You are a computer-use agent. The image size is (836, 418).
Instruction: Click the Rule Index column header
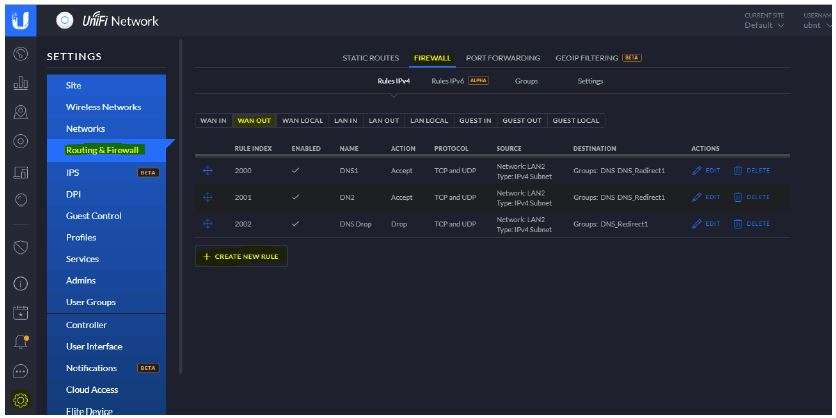point(253,149)
